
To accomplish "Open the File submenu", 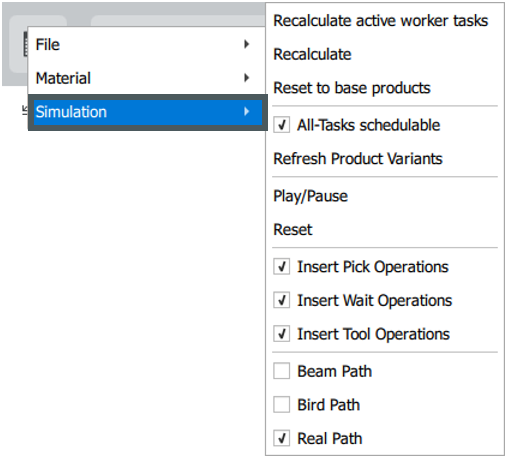I will [x=146, y=45].
